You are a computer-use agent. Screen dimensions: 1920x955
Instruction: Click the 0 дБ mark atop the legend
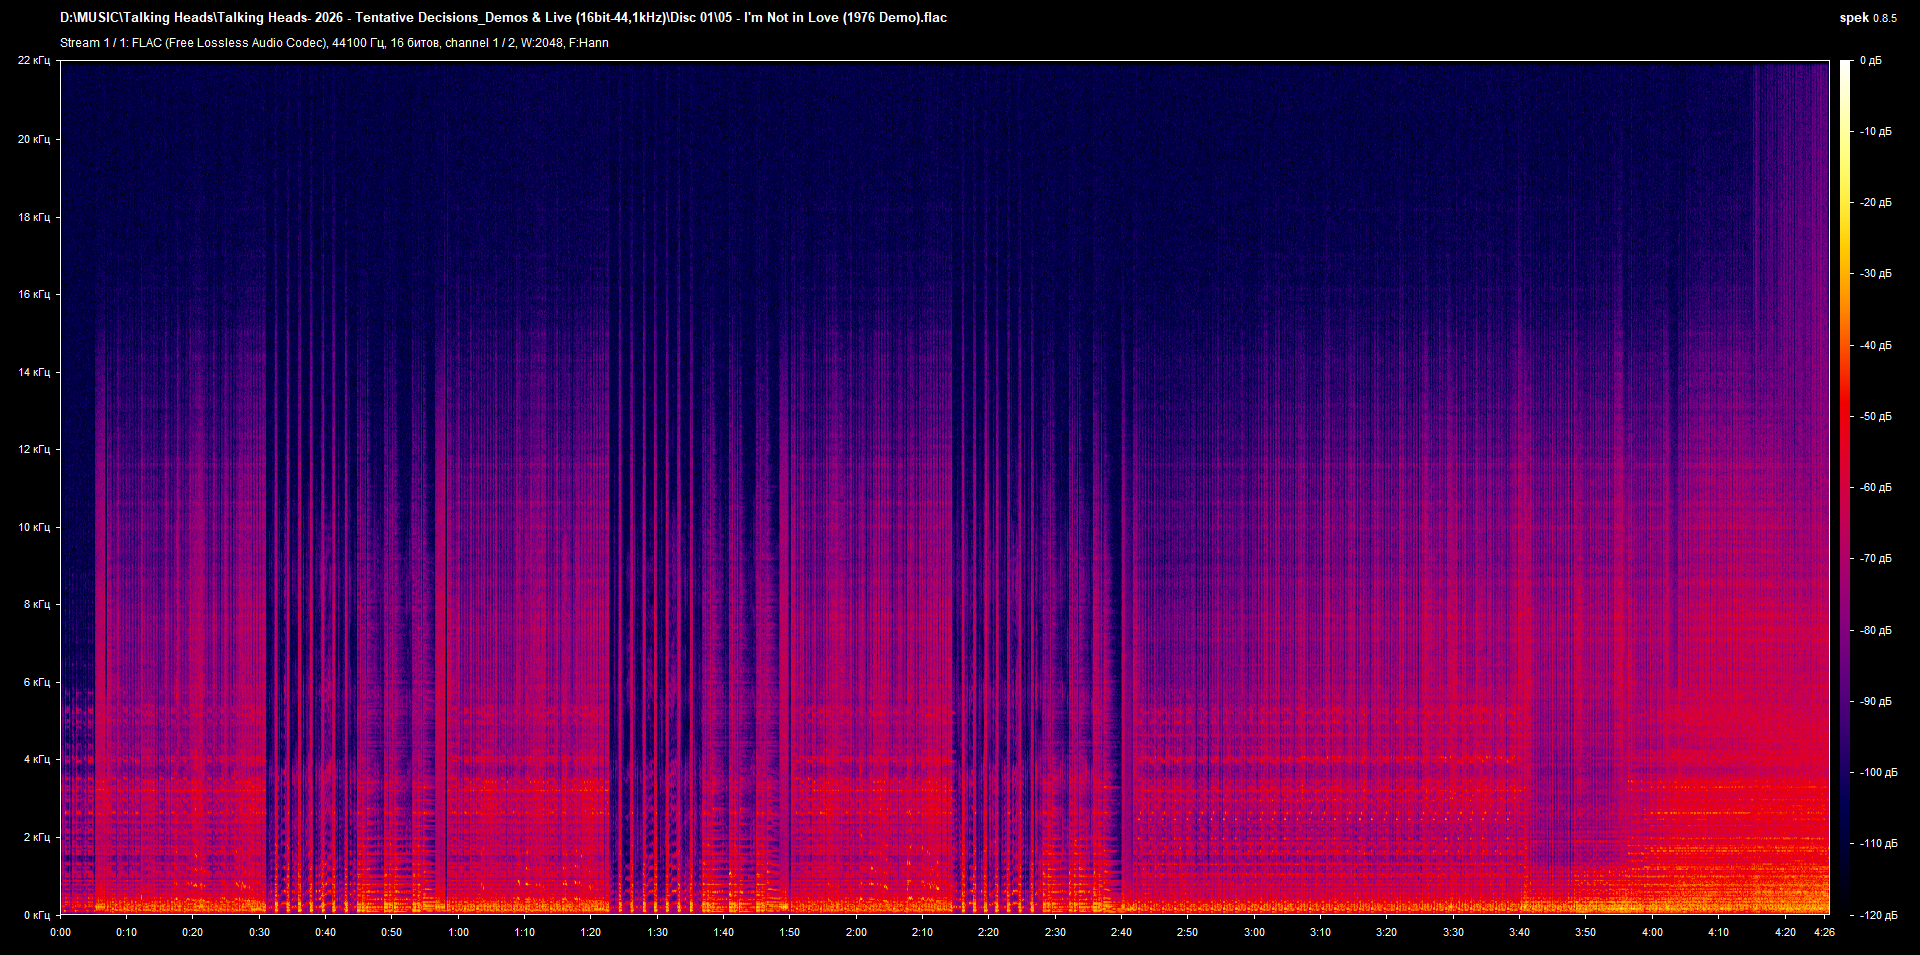(1870, 60)
